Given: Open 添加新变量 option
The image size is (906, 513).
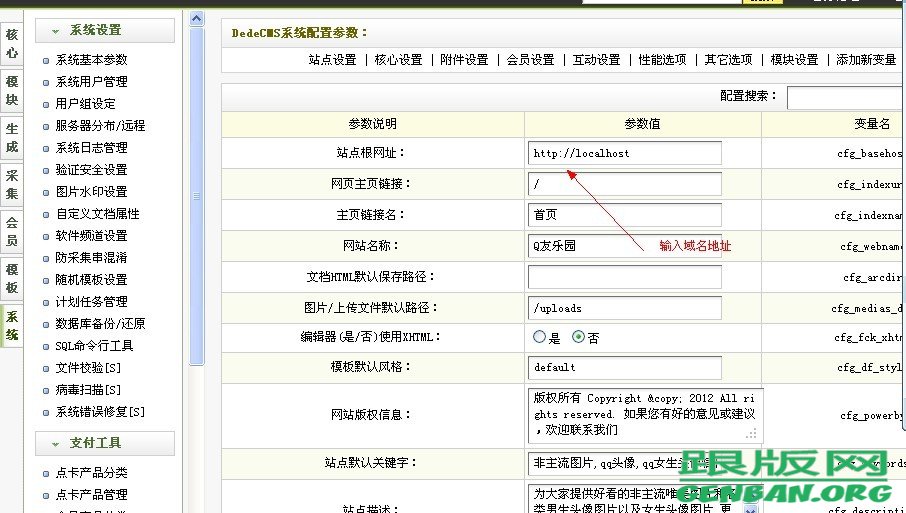Looking at the screenshot, I should (866, 60).
